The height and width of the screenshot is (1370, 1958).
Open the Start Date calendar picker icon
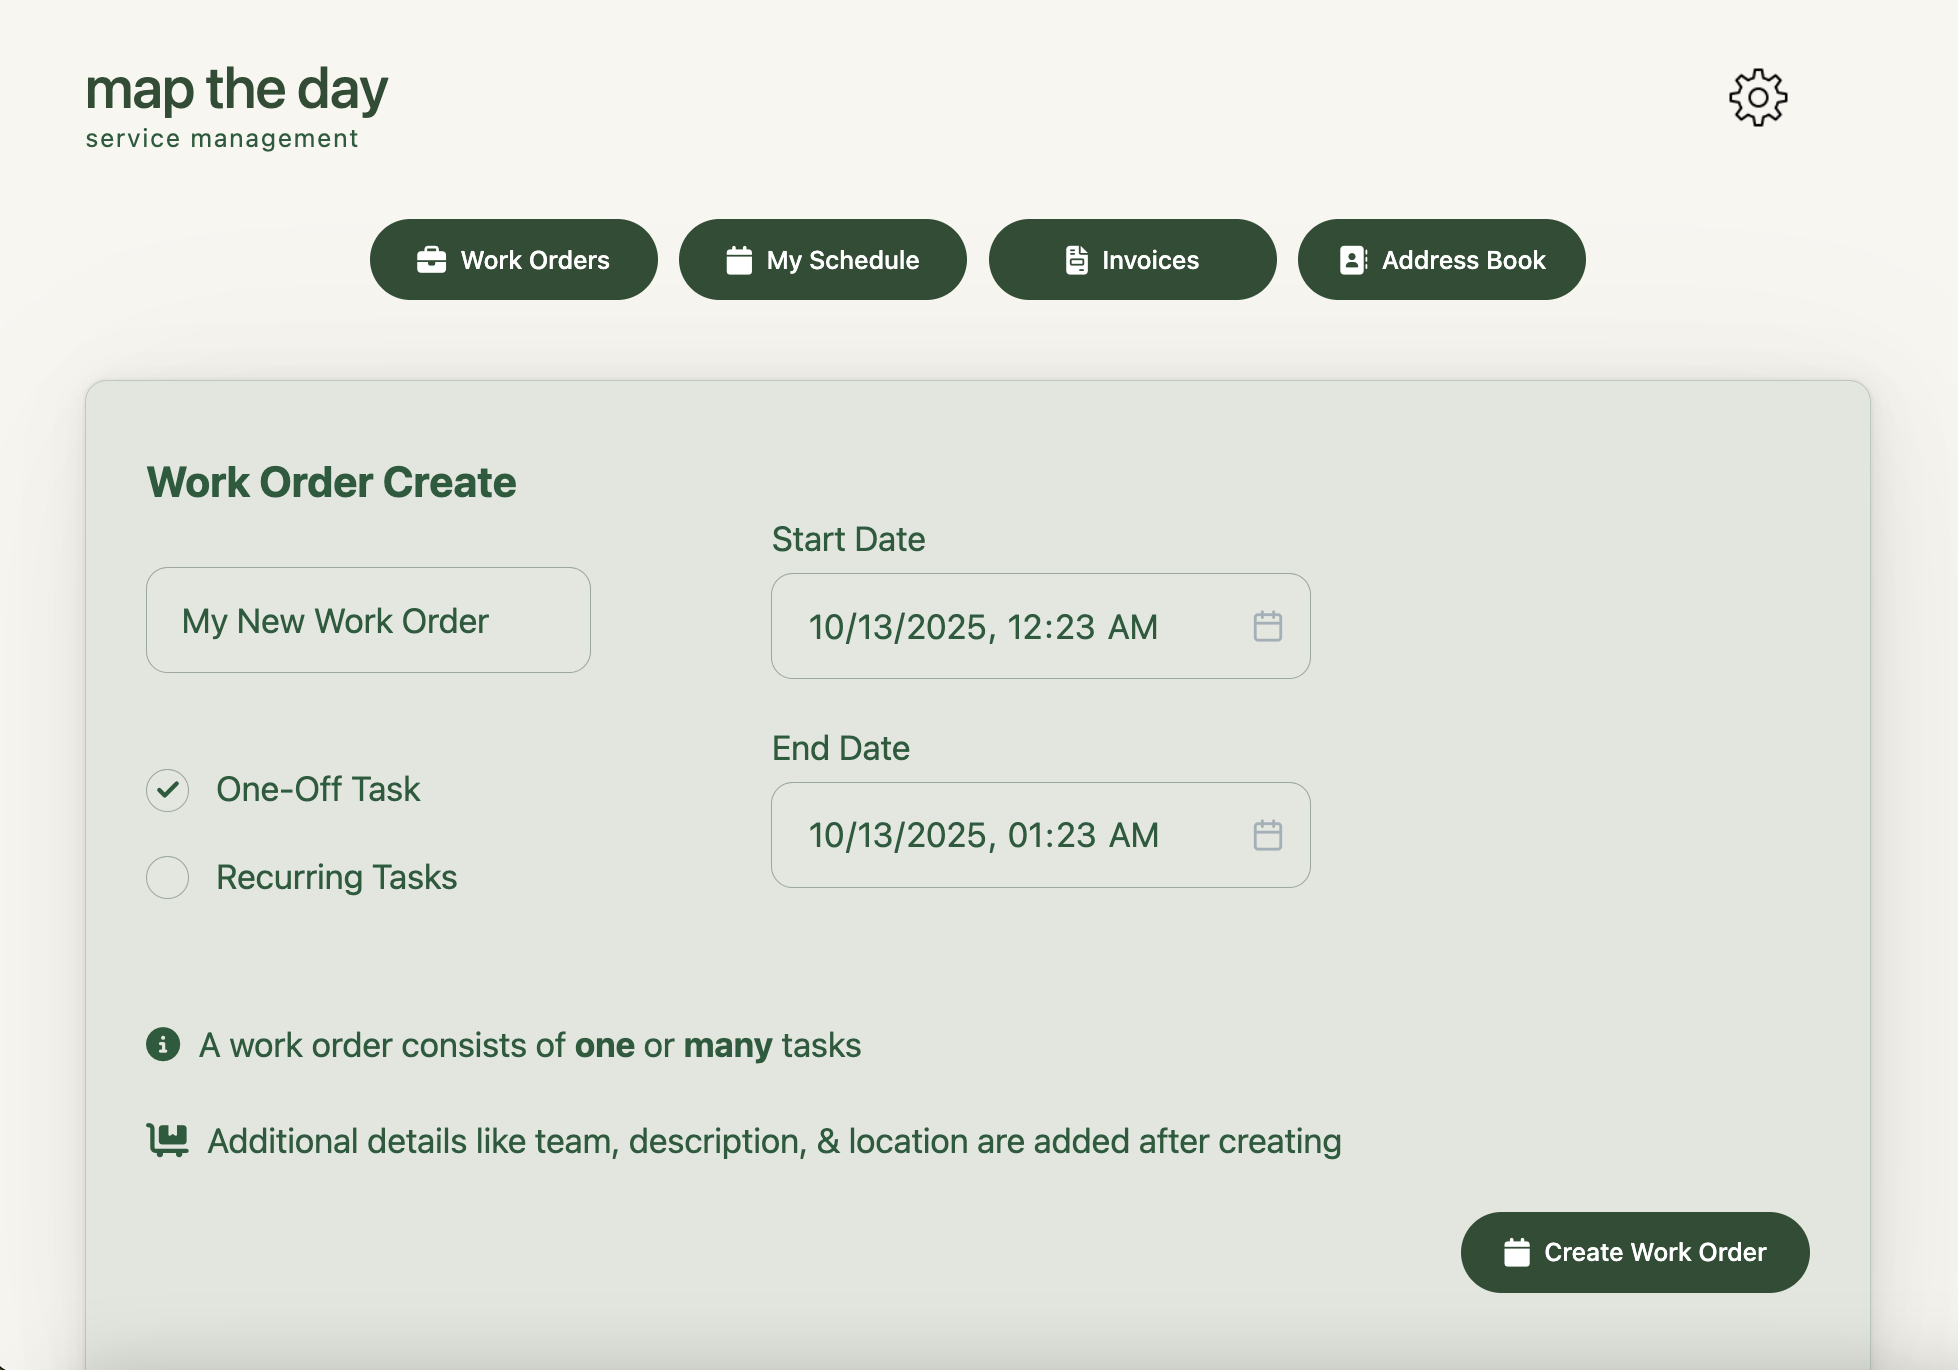pos(1267,626)
